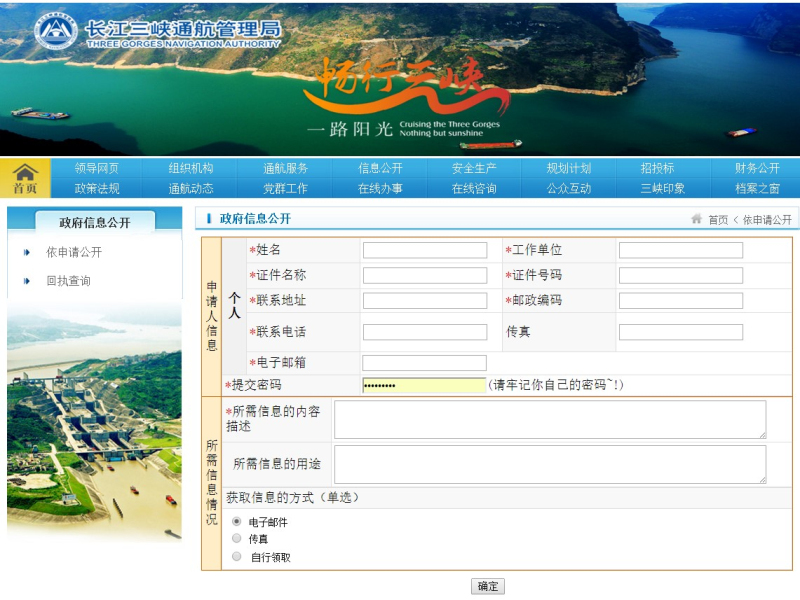Click the 畅行三峡 banner slogan
Viewport: 800px width, 600px height.
pos(406,84)
